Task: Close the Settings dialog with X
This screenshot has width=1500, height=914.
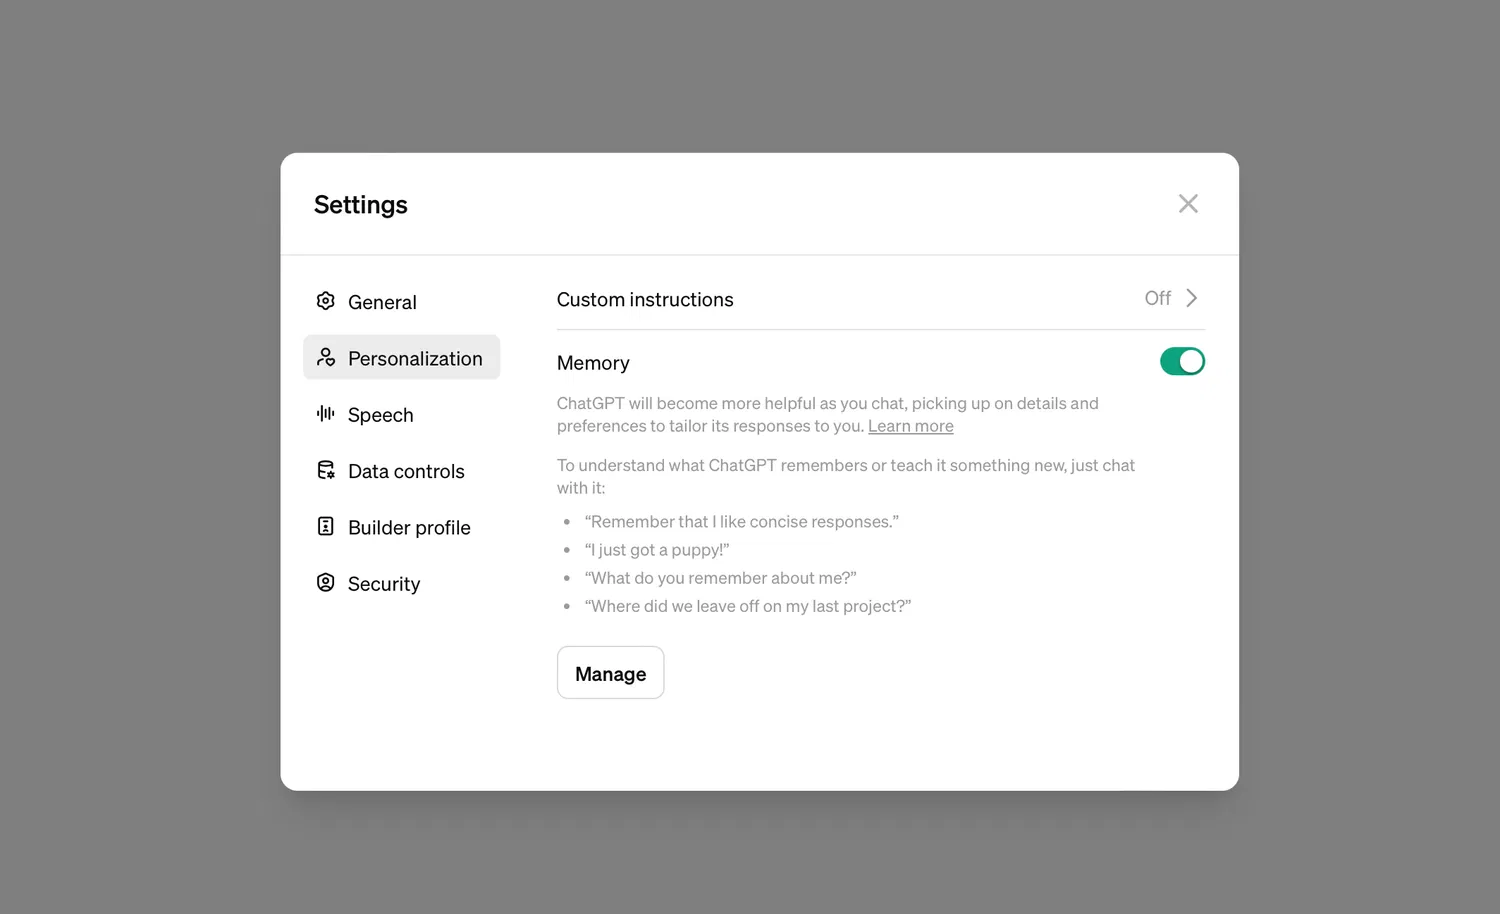Action: tap(1188, 204)
